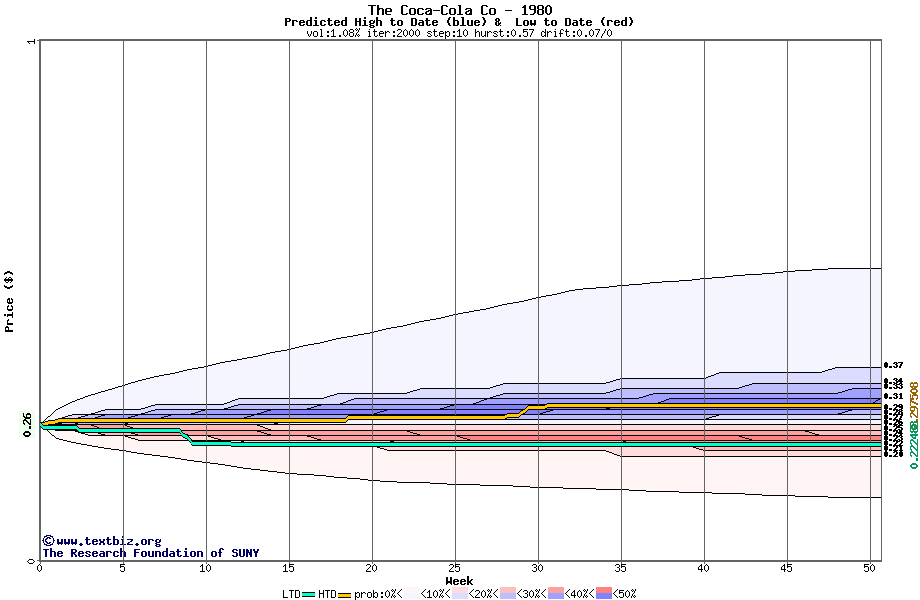
Task: Click subtitle 'Predicted High to Date (blue)'
Action: [x=386, y=22]
